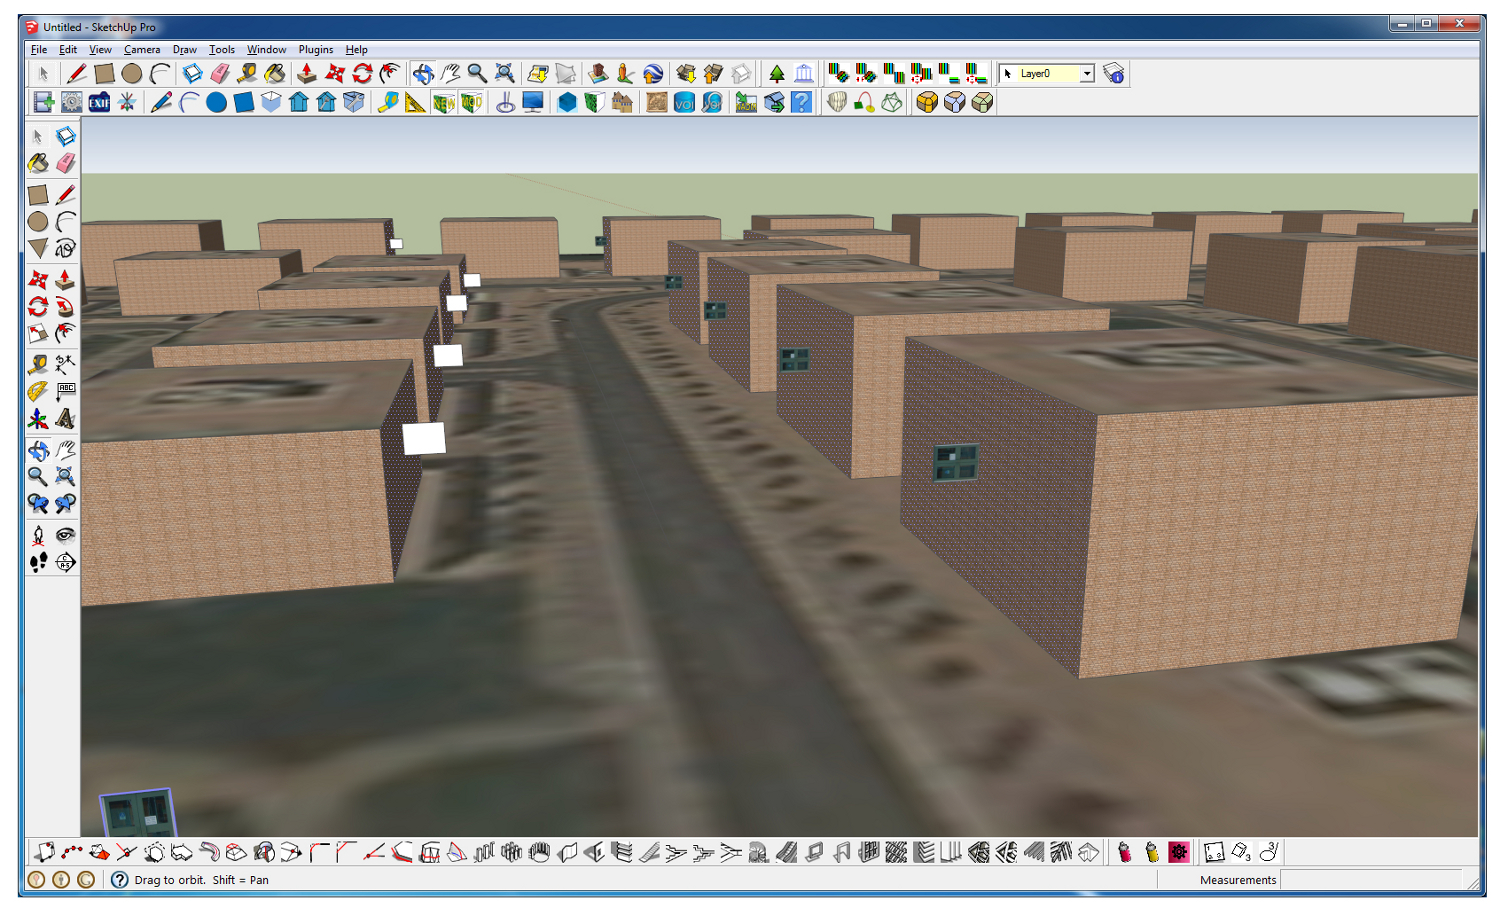The image size is (1500, 916).
Task: Click the first circular status bar icon
Action: [36, 880]
